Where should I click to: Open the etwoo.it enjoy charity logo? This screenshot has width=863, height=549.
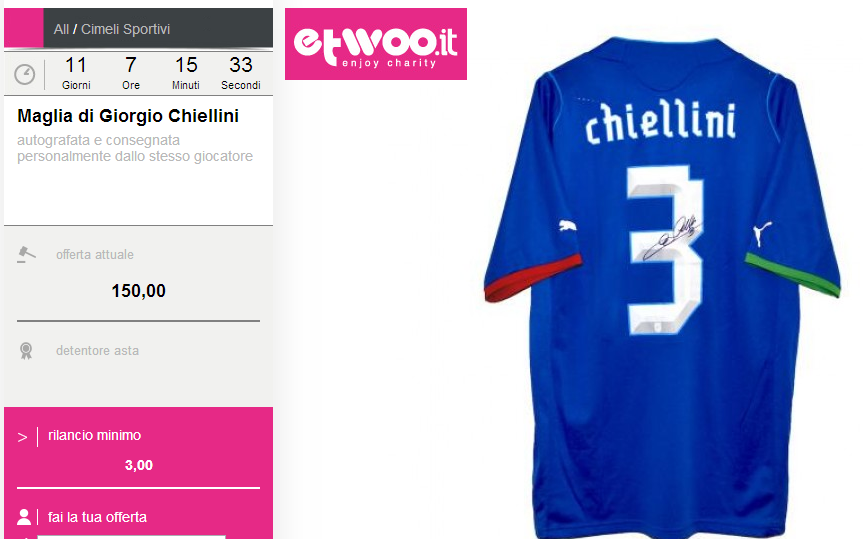pos(376,44)
